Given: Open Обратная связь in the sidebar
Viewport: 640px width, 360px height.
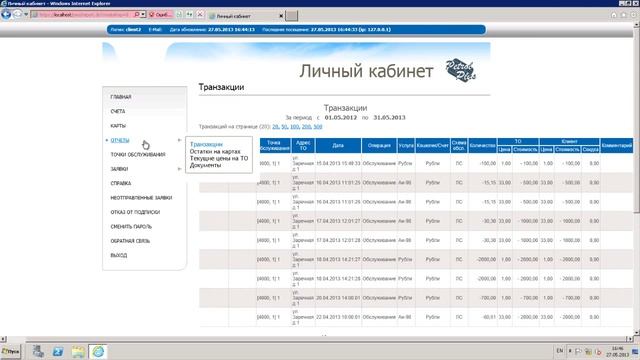Looking at the screenshot, I should point(130,241).
